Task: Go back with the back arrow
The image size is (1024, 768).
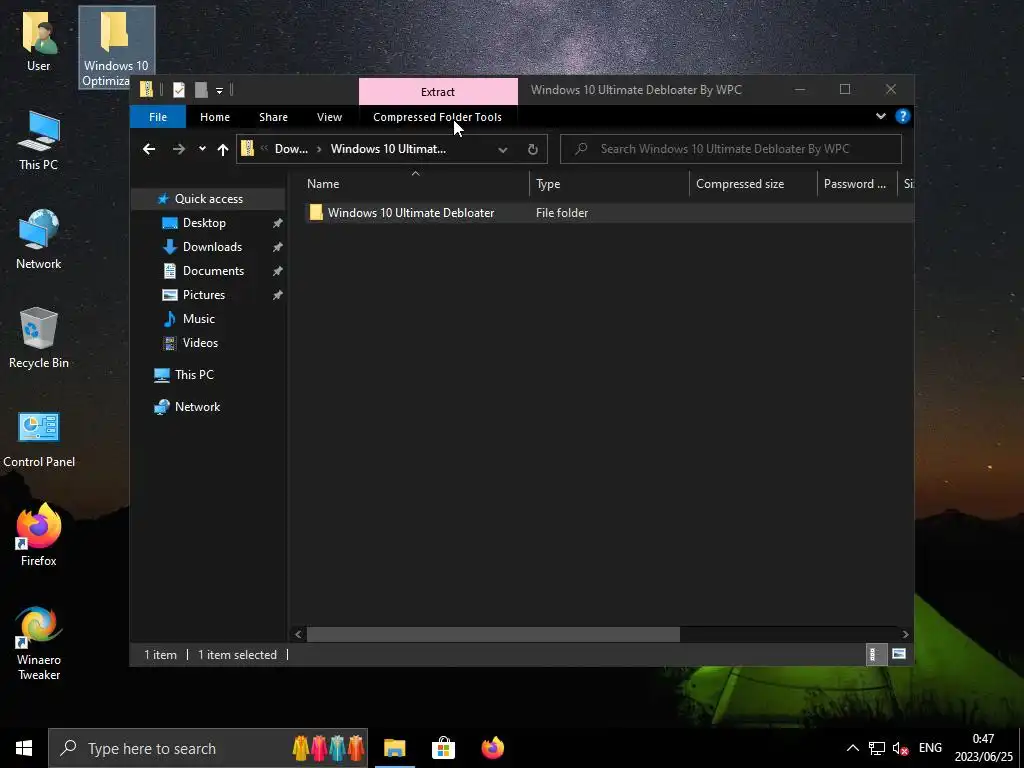Action: [149, 149]
